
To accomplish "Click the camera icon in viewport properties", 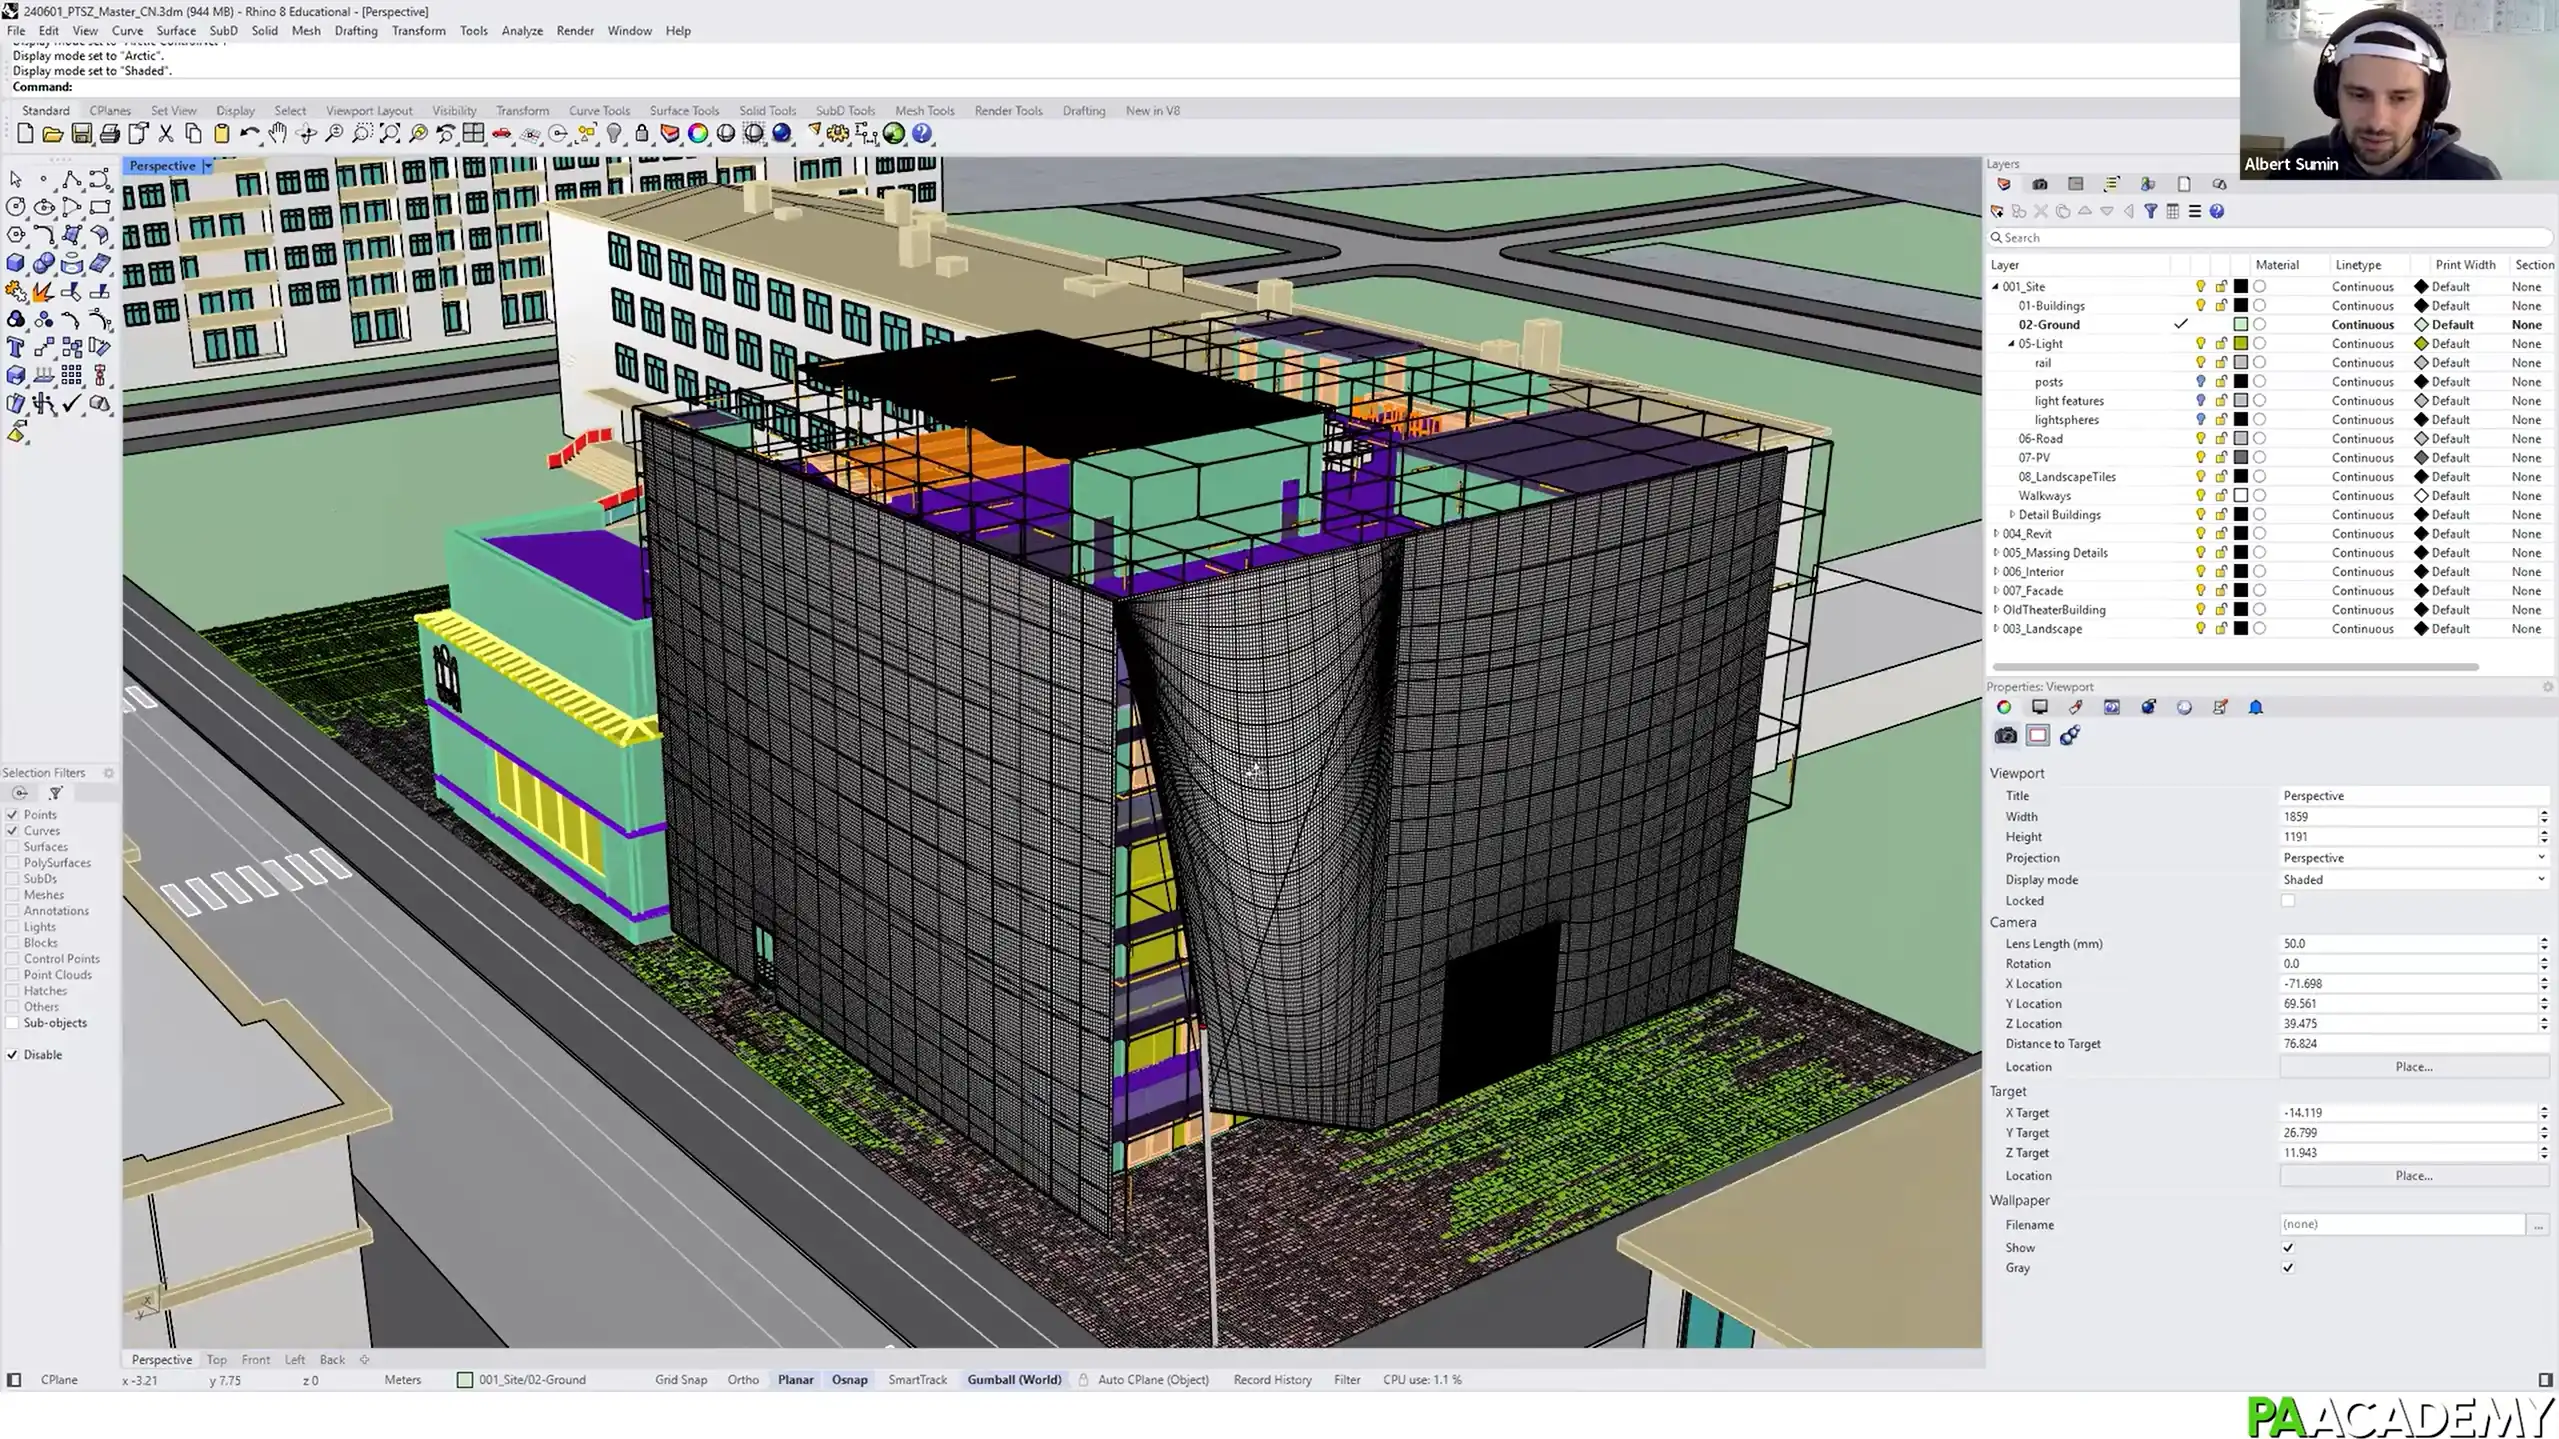I will [x=2006, y=735].
